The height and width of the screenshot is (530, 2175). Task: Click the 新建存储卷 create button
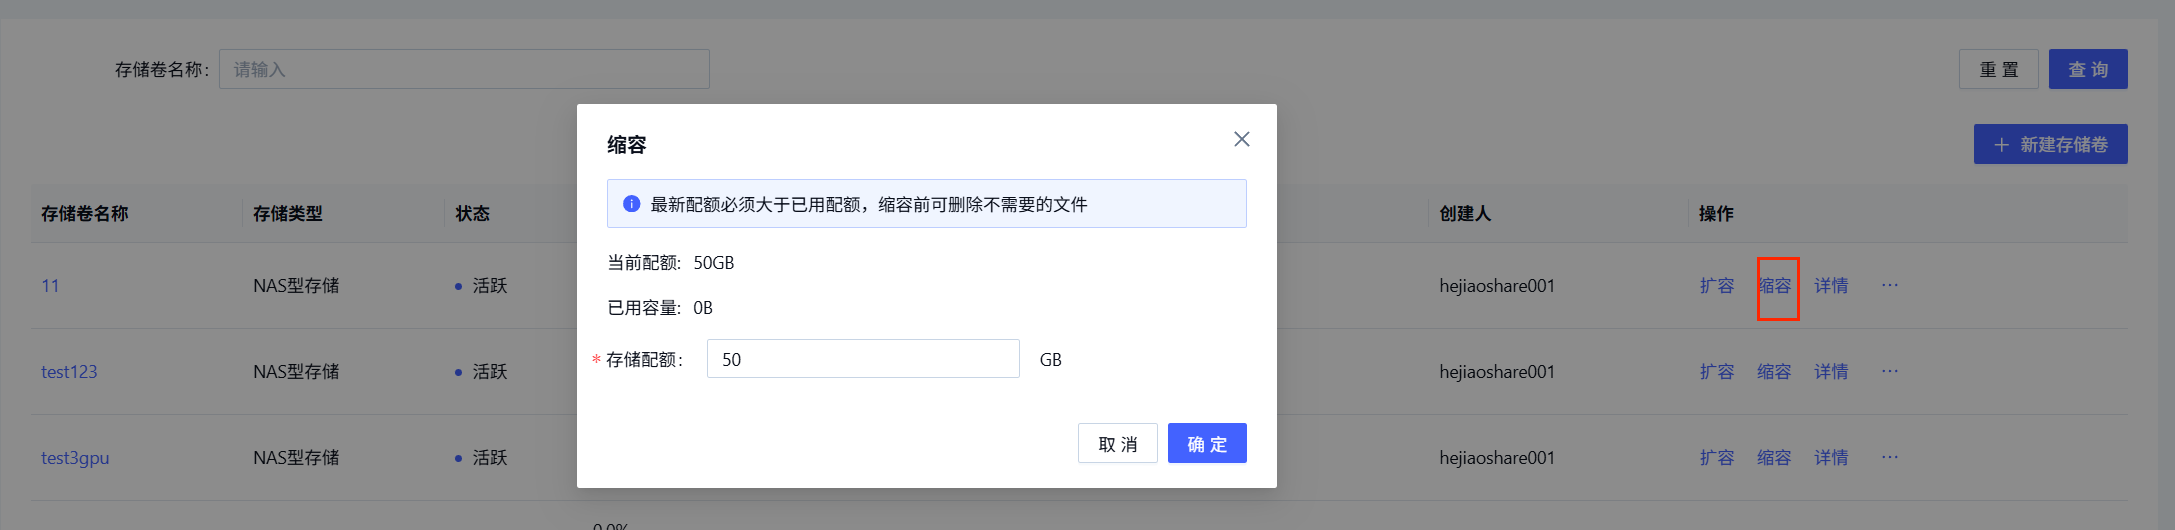2050,145
